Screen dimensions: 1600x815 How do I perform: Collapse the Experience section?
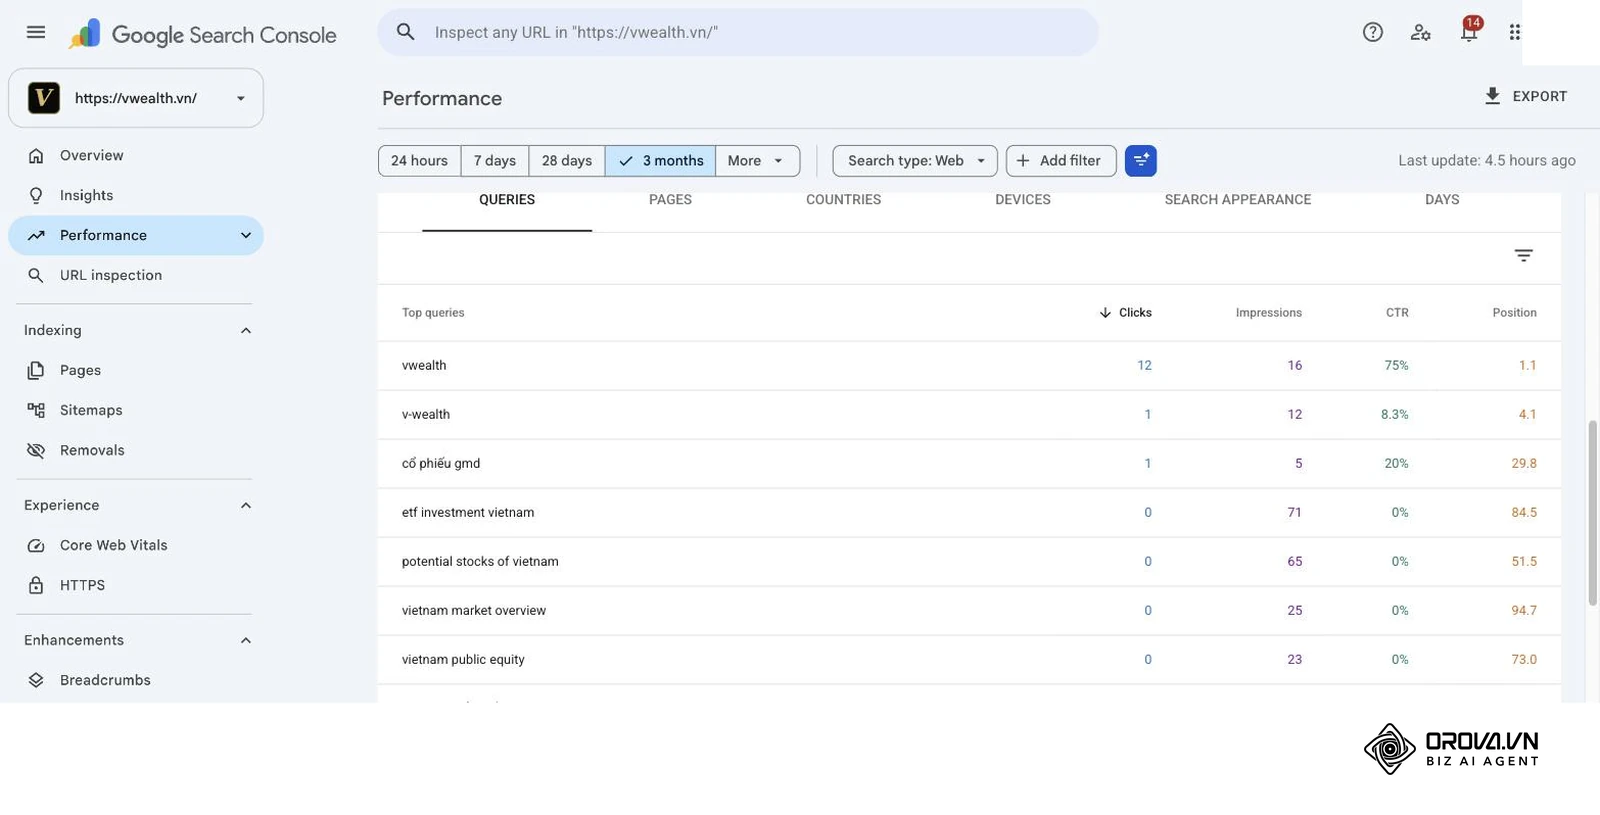[246, 506]
